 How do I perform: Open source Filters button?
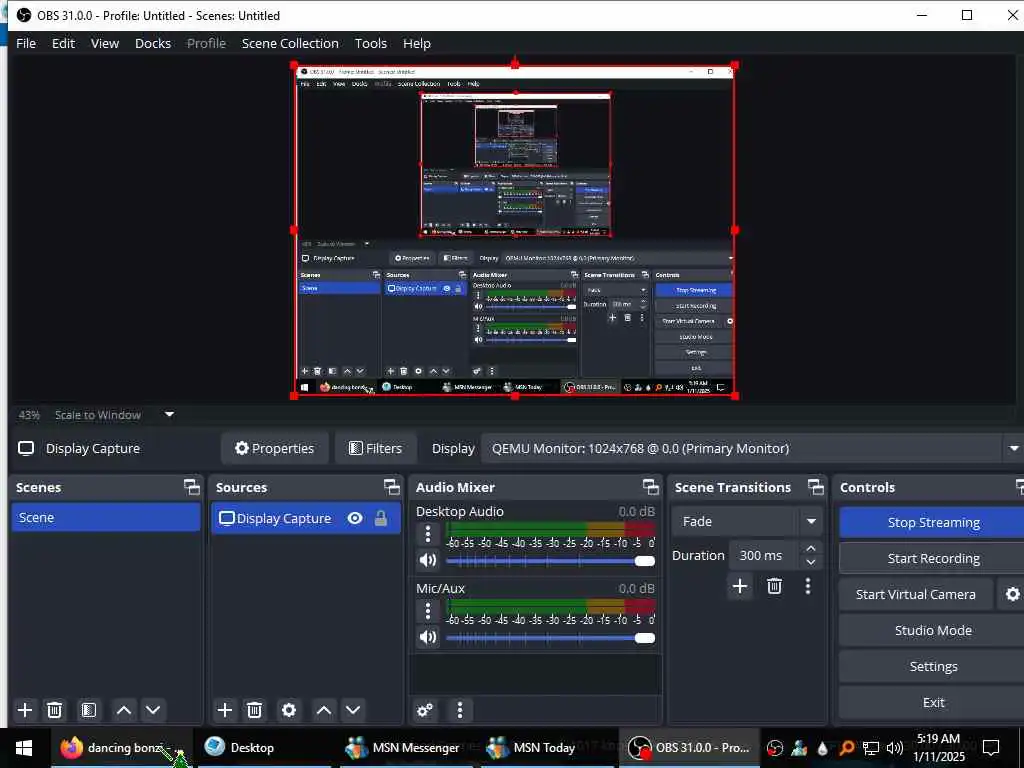point(376,448)
